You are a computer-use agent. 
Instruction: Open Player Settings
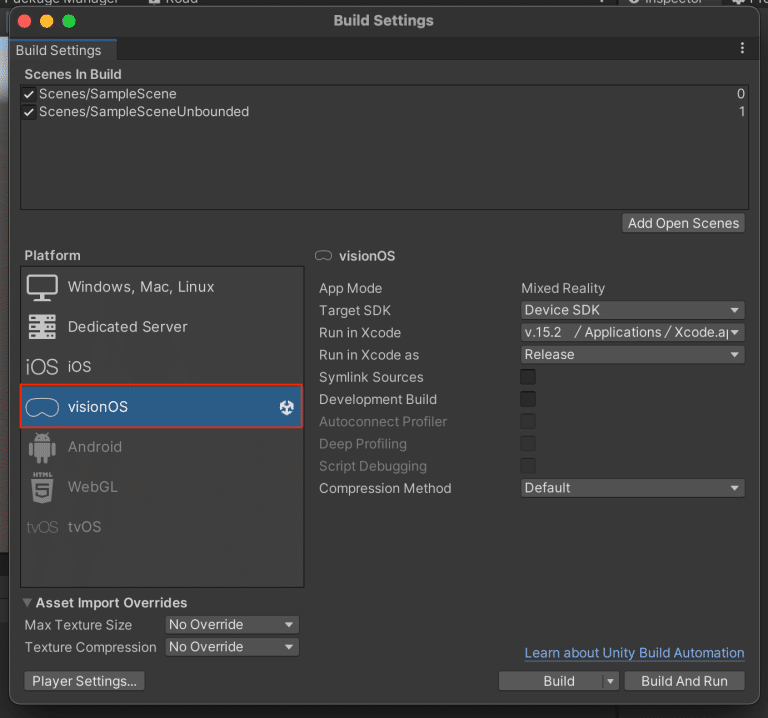[84, 681]
